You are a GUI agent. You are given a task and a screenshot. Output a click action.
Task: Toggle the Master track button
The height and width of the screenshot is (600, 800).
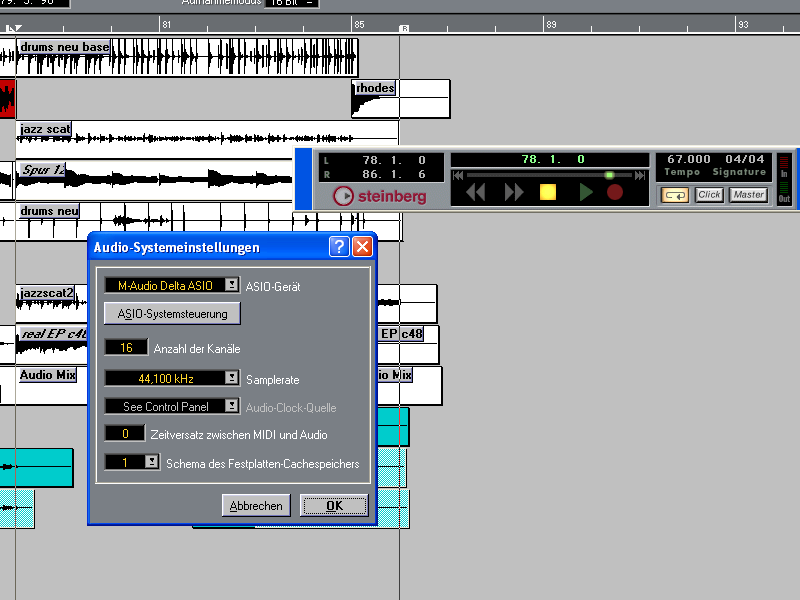748,195
